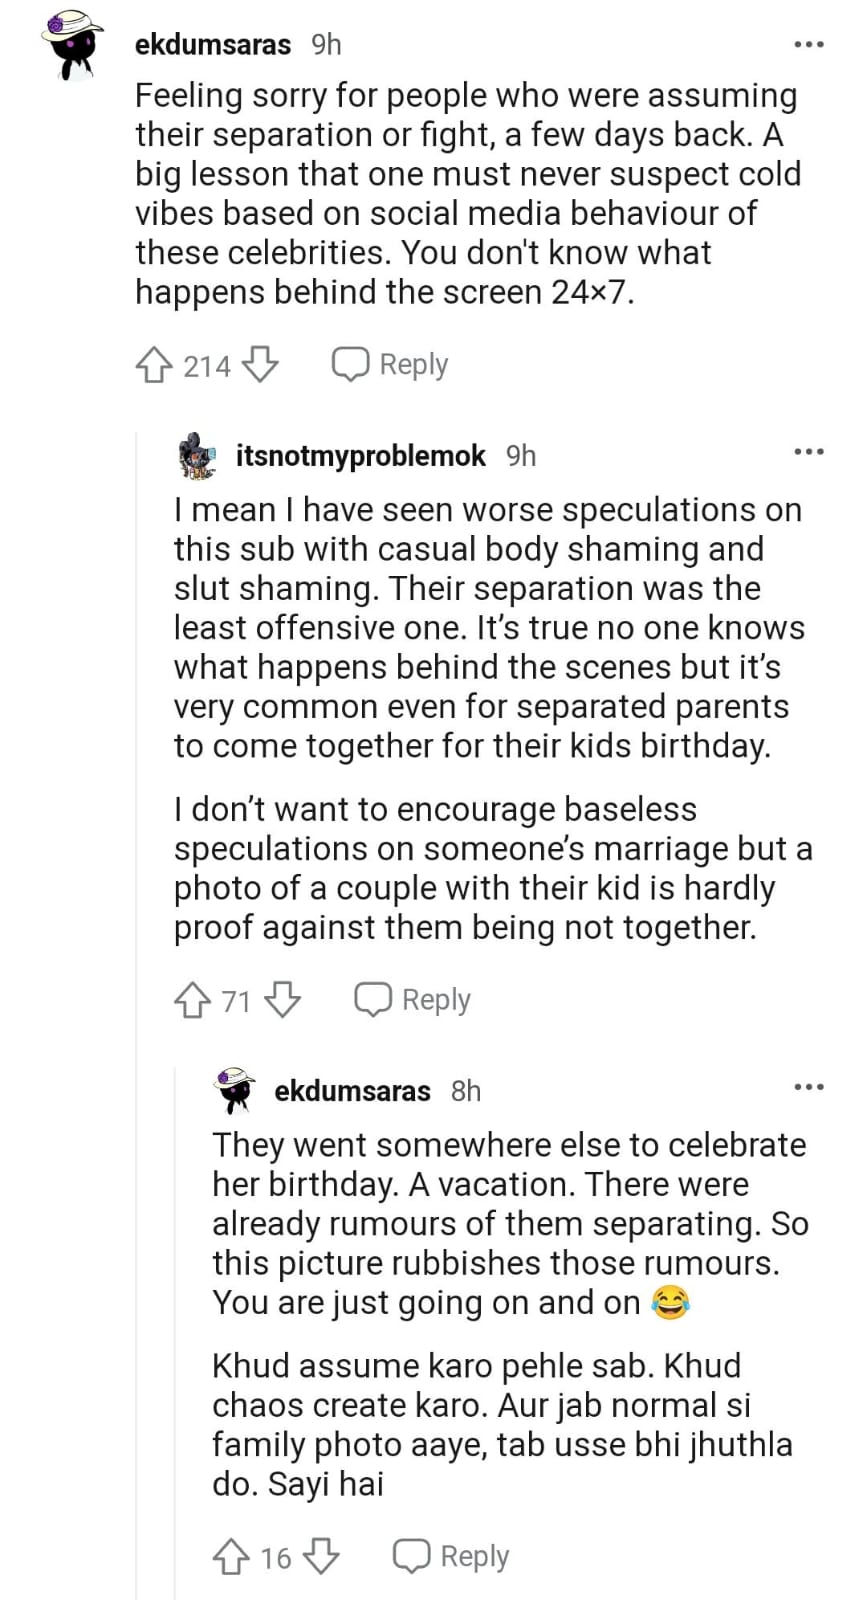The height and width of the screenshot is (1600, 867).
Task: Open ekdumsaras avatar on the top comment
Action: click(73, 45)
